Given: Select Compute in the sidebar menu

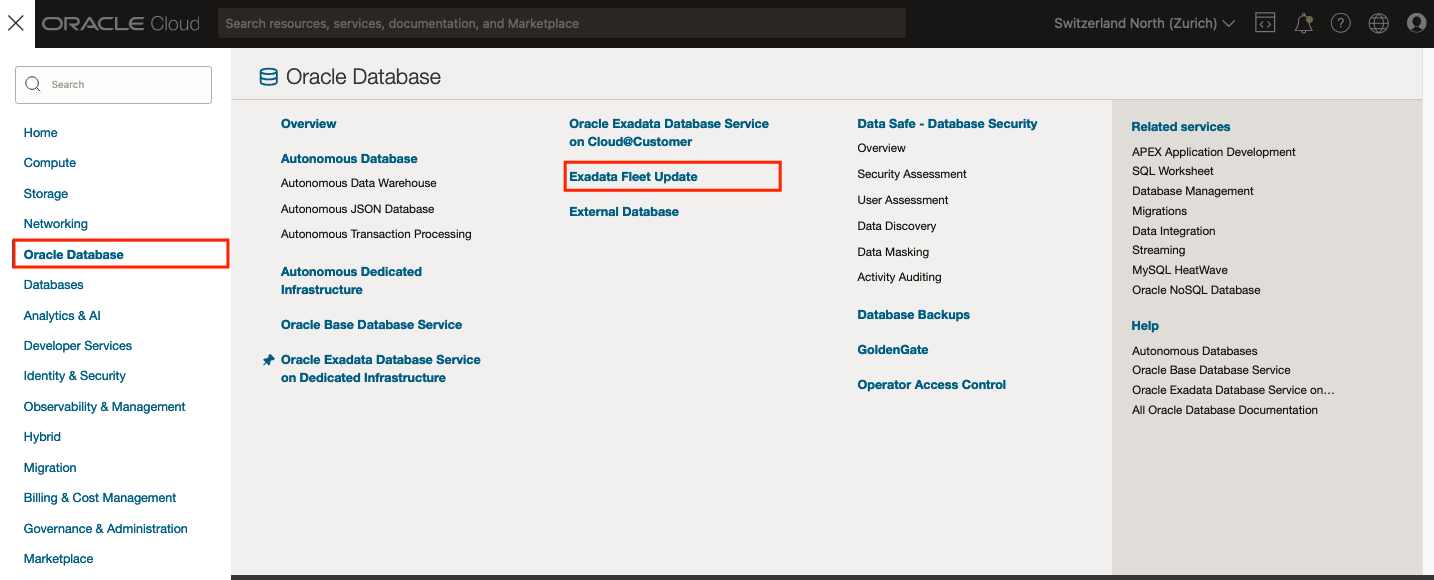Looking at the screenshot, I should [x=49, y=162].
